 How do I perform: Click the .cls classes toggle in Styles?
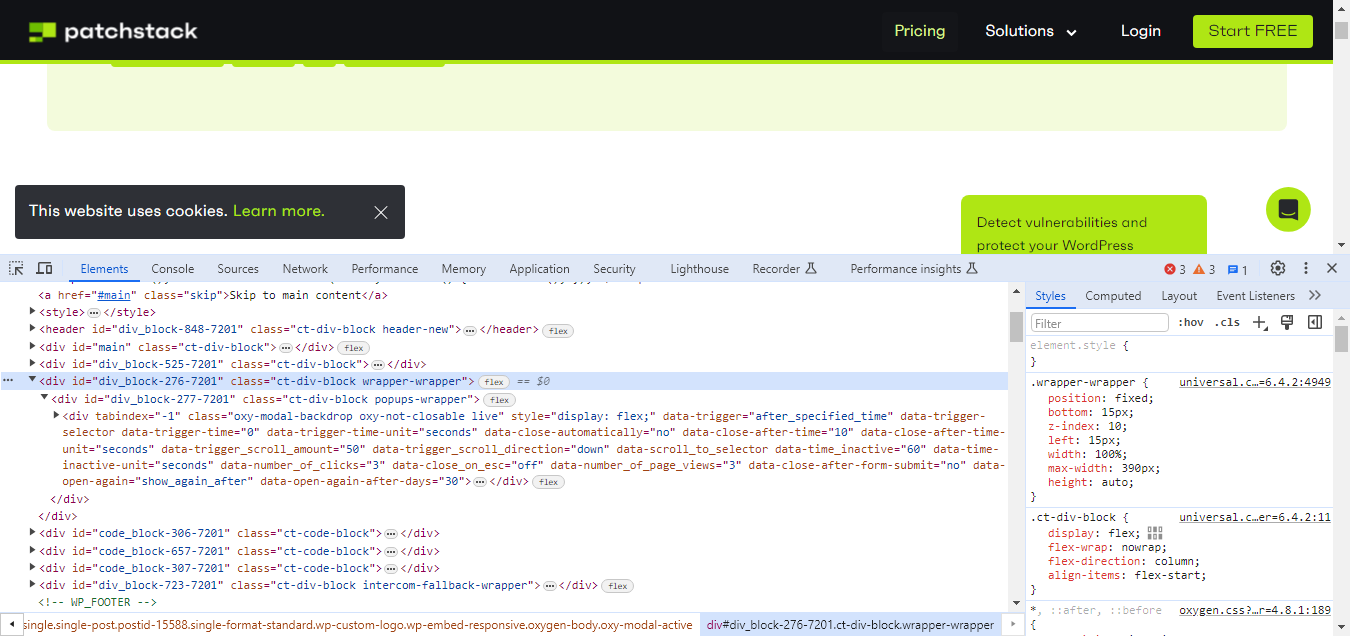tap(1227, 322)
